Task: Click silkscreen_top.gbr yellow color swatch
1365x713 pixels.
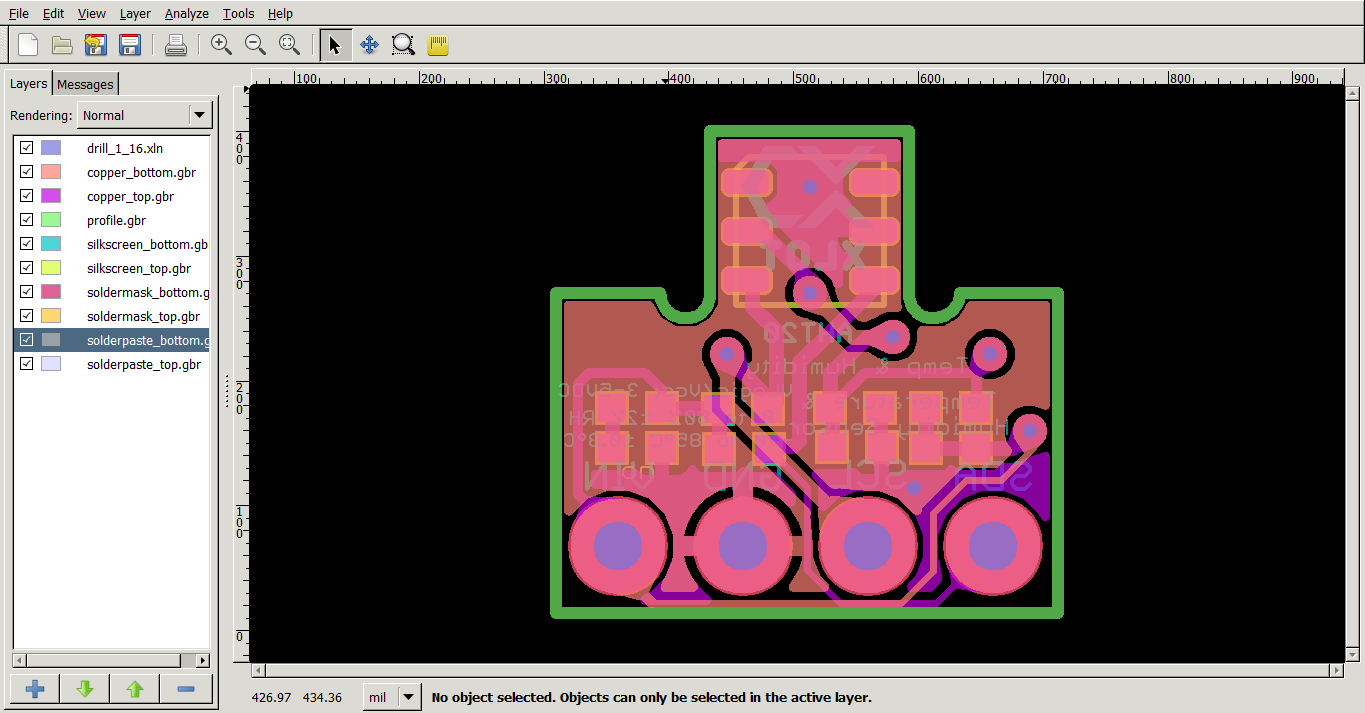Action: (x=50, y=268)
